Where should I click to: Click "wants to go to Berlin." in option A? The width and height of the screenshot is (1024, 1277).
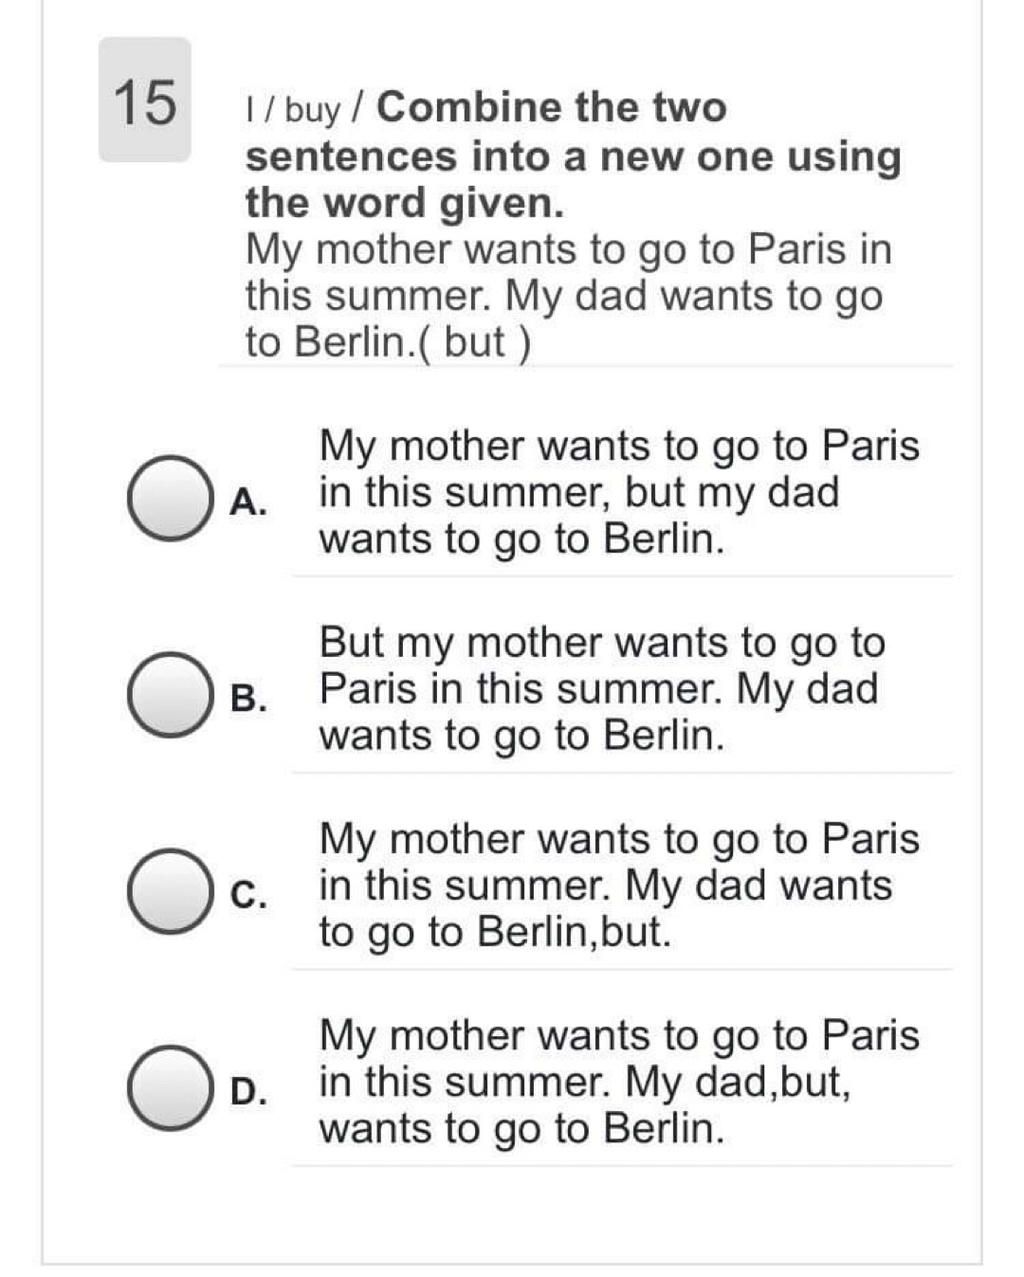[x=521, y=540]
